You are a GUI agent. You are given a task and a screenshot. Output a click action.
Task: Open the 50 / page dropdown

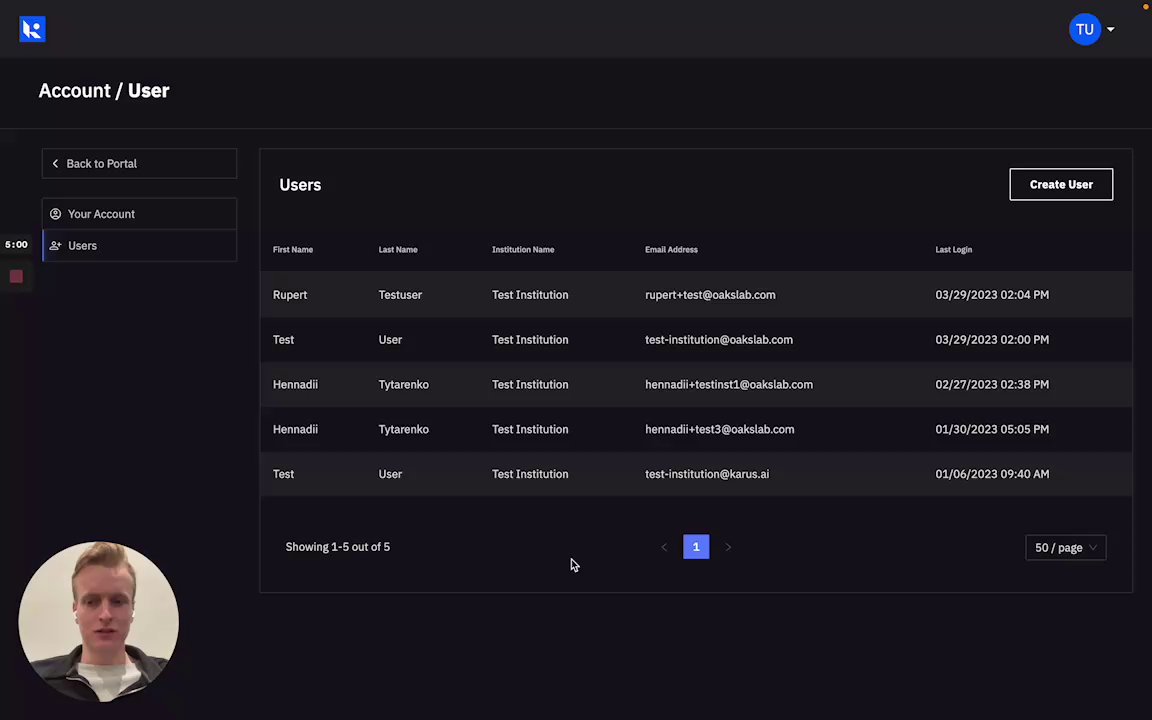point(1065,548)
